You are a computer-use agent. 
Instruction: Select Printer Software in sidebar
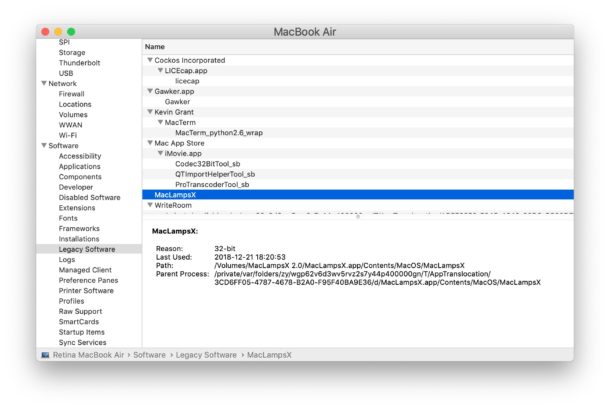(x=86, y=291)
